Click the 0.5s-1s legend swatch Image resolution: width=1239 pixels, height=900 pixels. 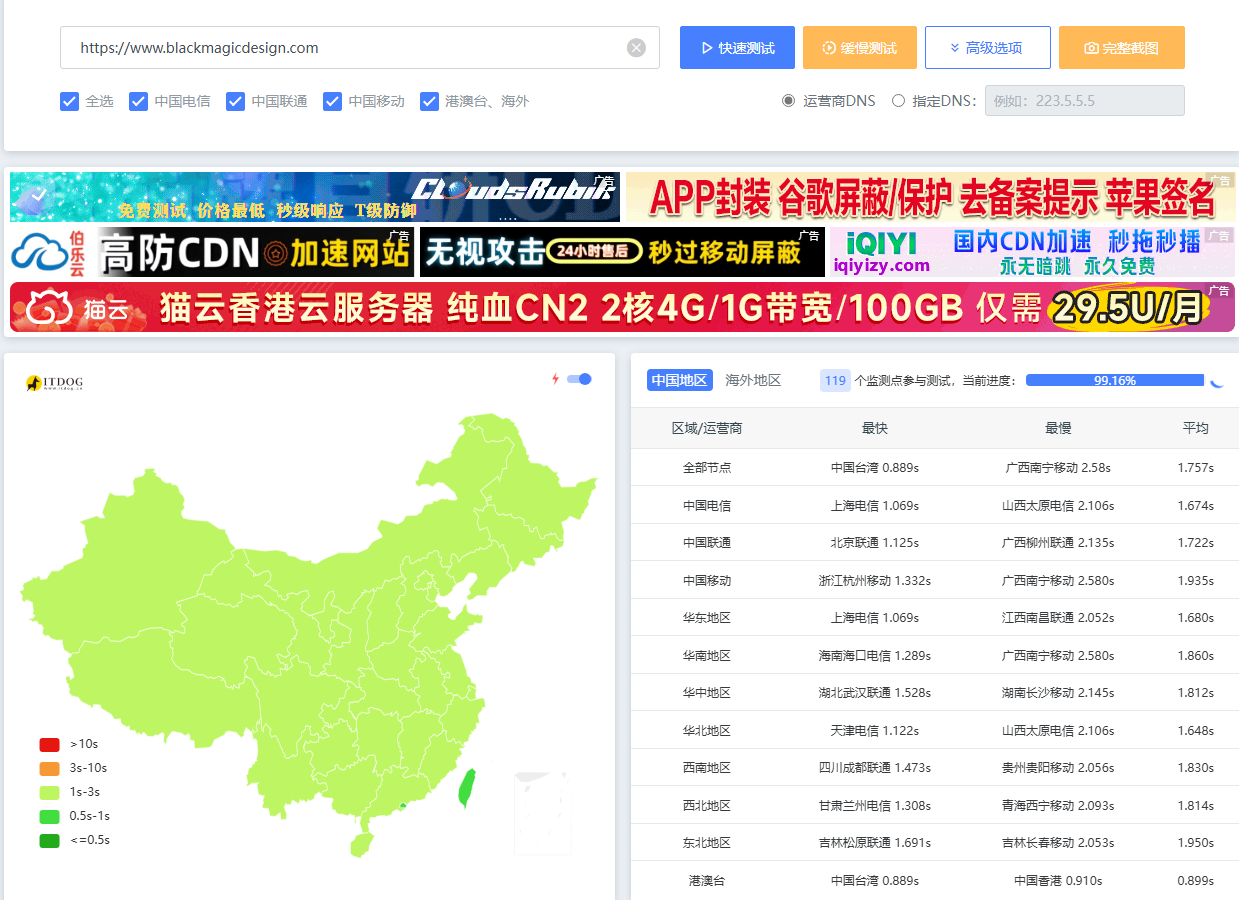click(x=50, y=816)
